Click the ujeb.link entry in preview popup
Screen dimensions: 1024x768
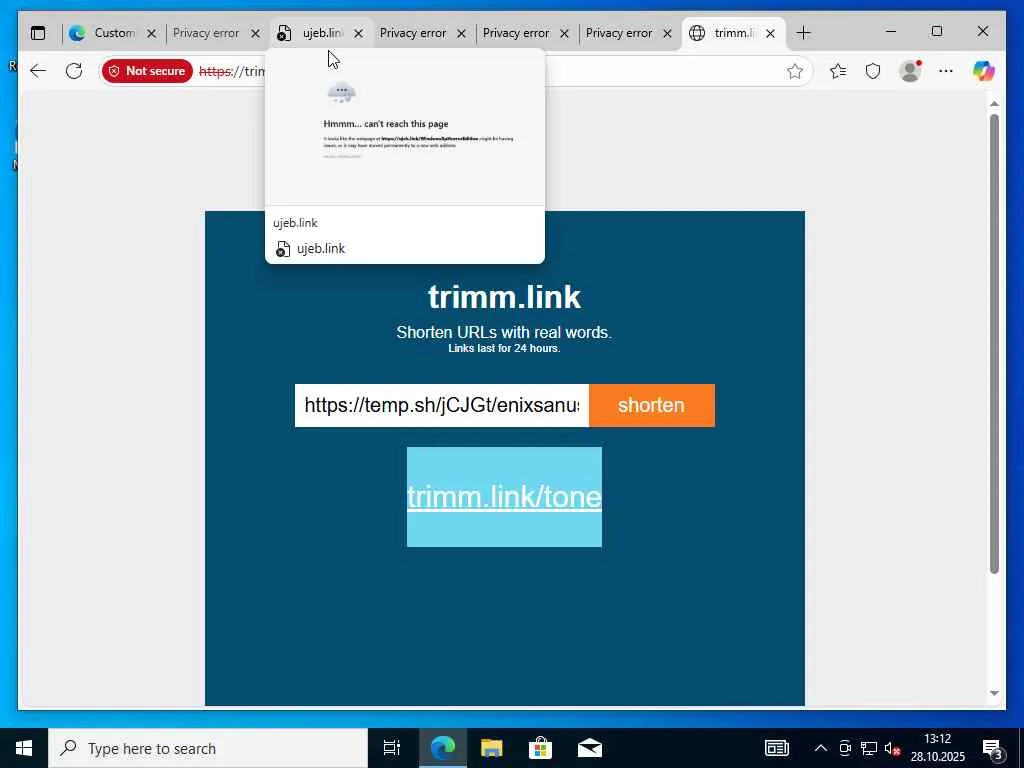(320, 249)
